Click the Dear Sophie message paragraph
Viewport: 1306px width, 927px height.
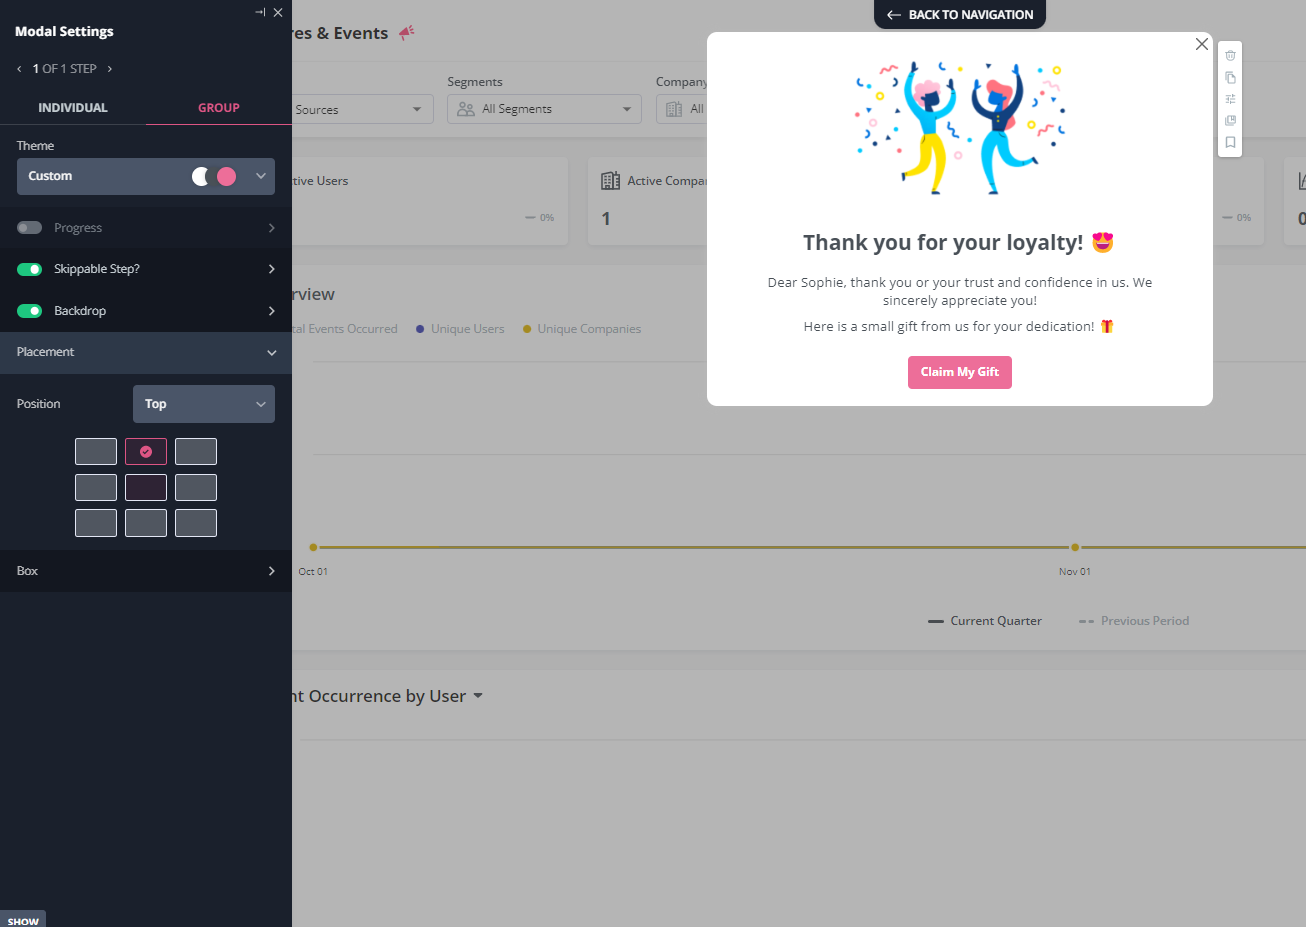(x=960, y=291)
